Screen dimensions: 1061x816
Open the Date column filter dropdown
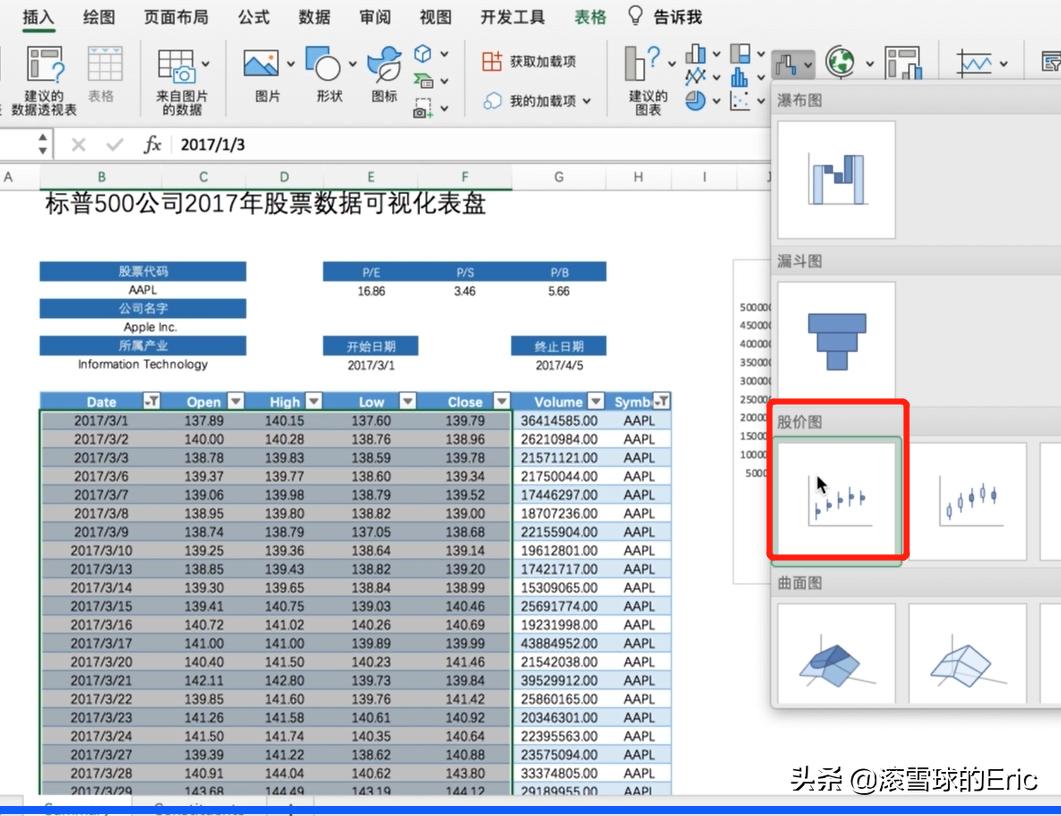pyautogui.click(x=152, y=402)
